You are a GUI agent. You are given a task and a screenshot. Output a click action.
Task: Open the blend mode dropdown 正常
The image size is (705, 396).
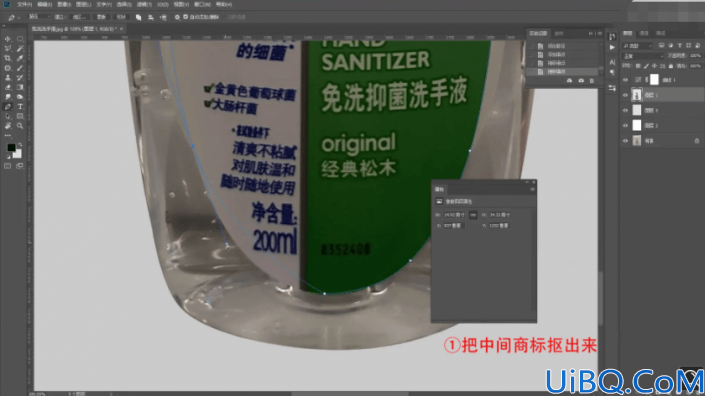click(x=642, y=56)
